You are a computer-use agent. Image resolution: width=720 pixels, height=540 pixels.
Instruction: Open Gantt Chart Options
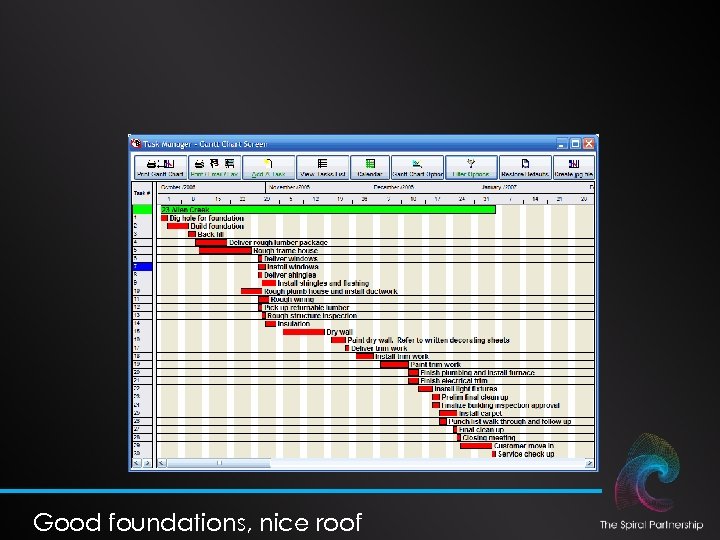(417, 167)
